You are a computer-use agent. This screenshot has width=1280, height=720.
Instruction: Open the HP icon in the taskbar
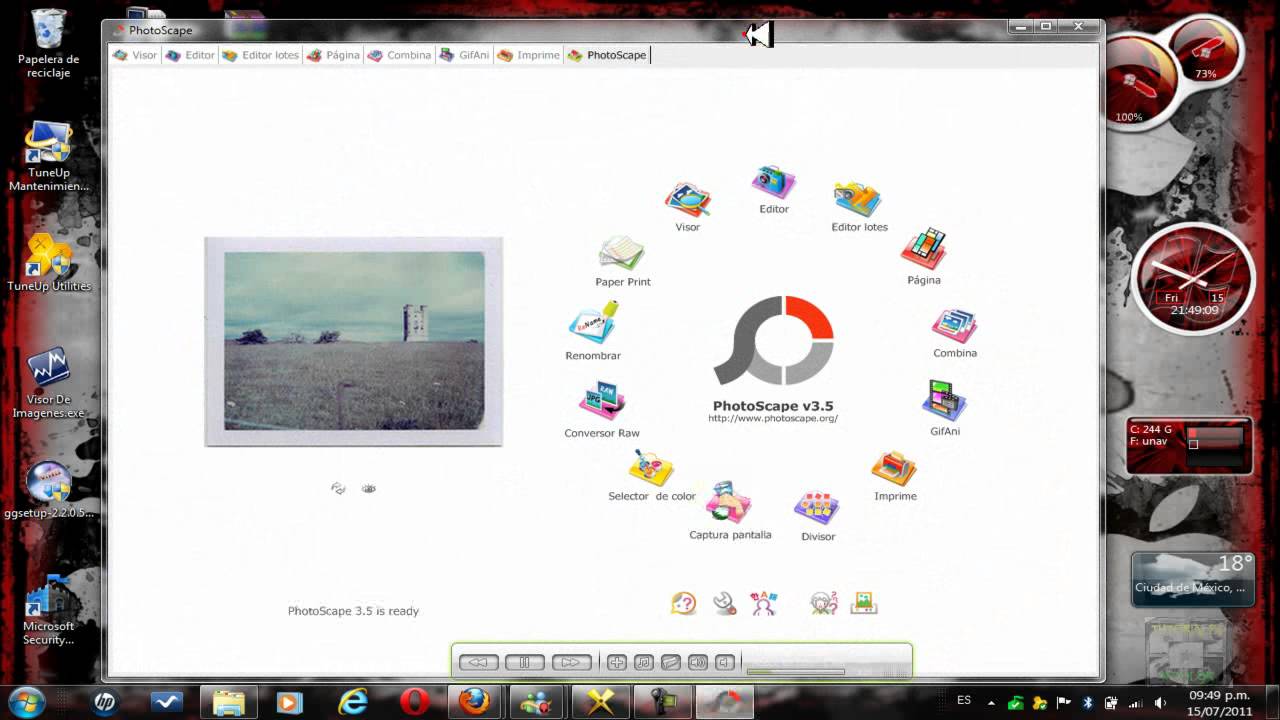click(x=105, y=703)
